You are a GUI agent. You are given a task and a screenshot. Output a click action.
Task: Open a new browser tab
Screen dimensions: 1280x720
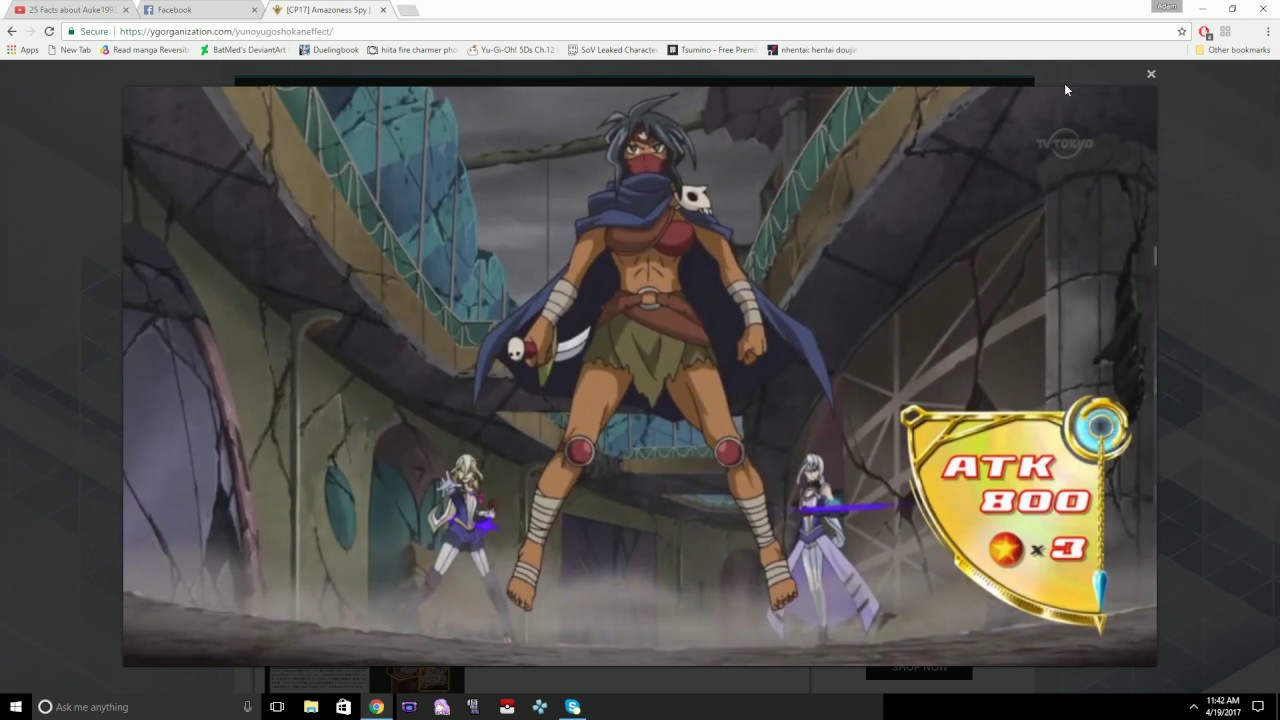click(x=408, y=10)
